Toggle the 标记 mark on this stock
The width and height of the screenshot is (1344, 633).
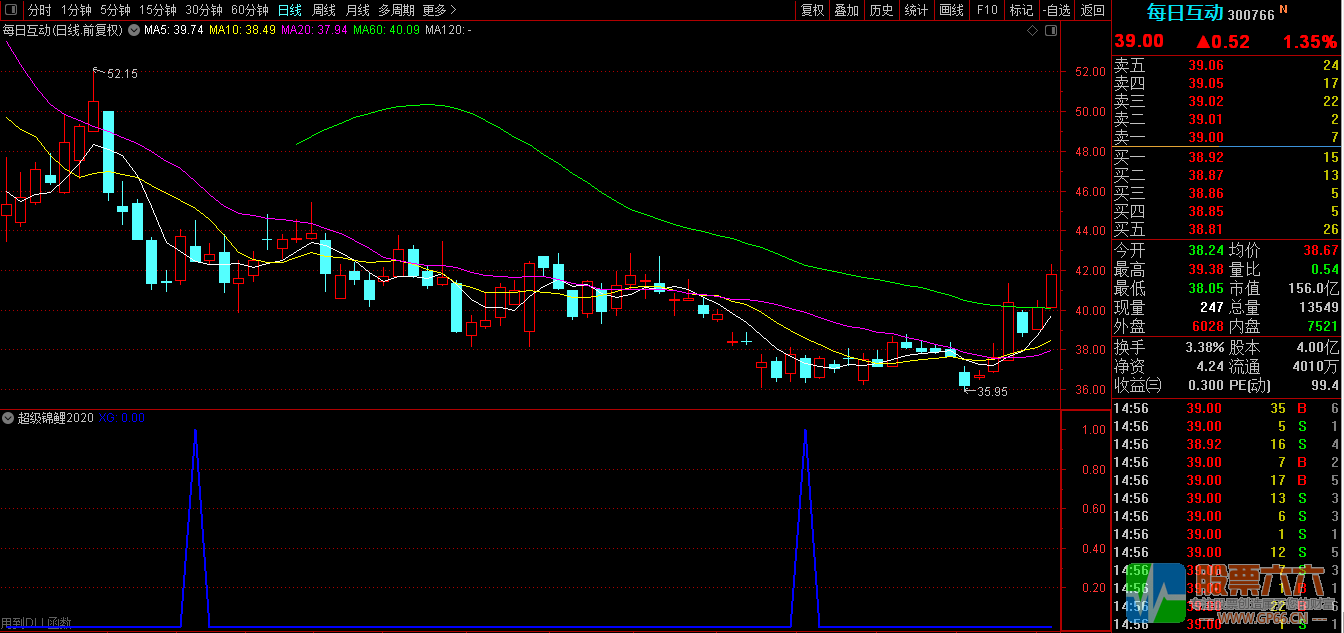tap(1021, 10)
